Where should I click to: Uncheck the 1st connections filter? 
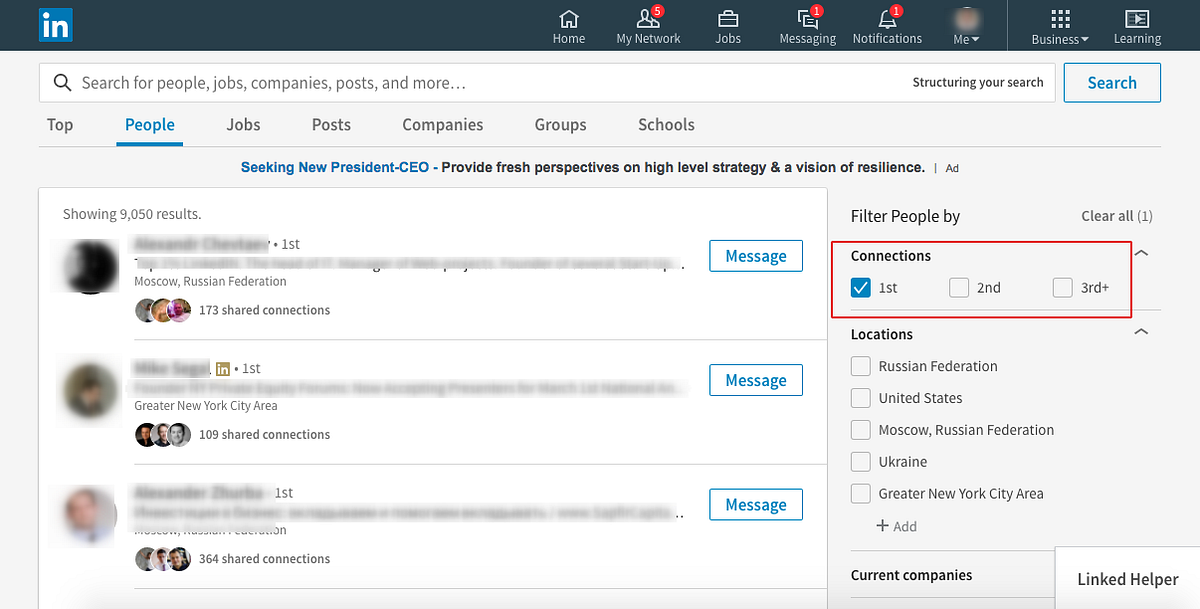[861, 287]
